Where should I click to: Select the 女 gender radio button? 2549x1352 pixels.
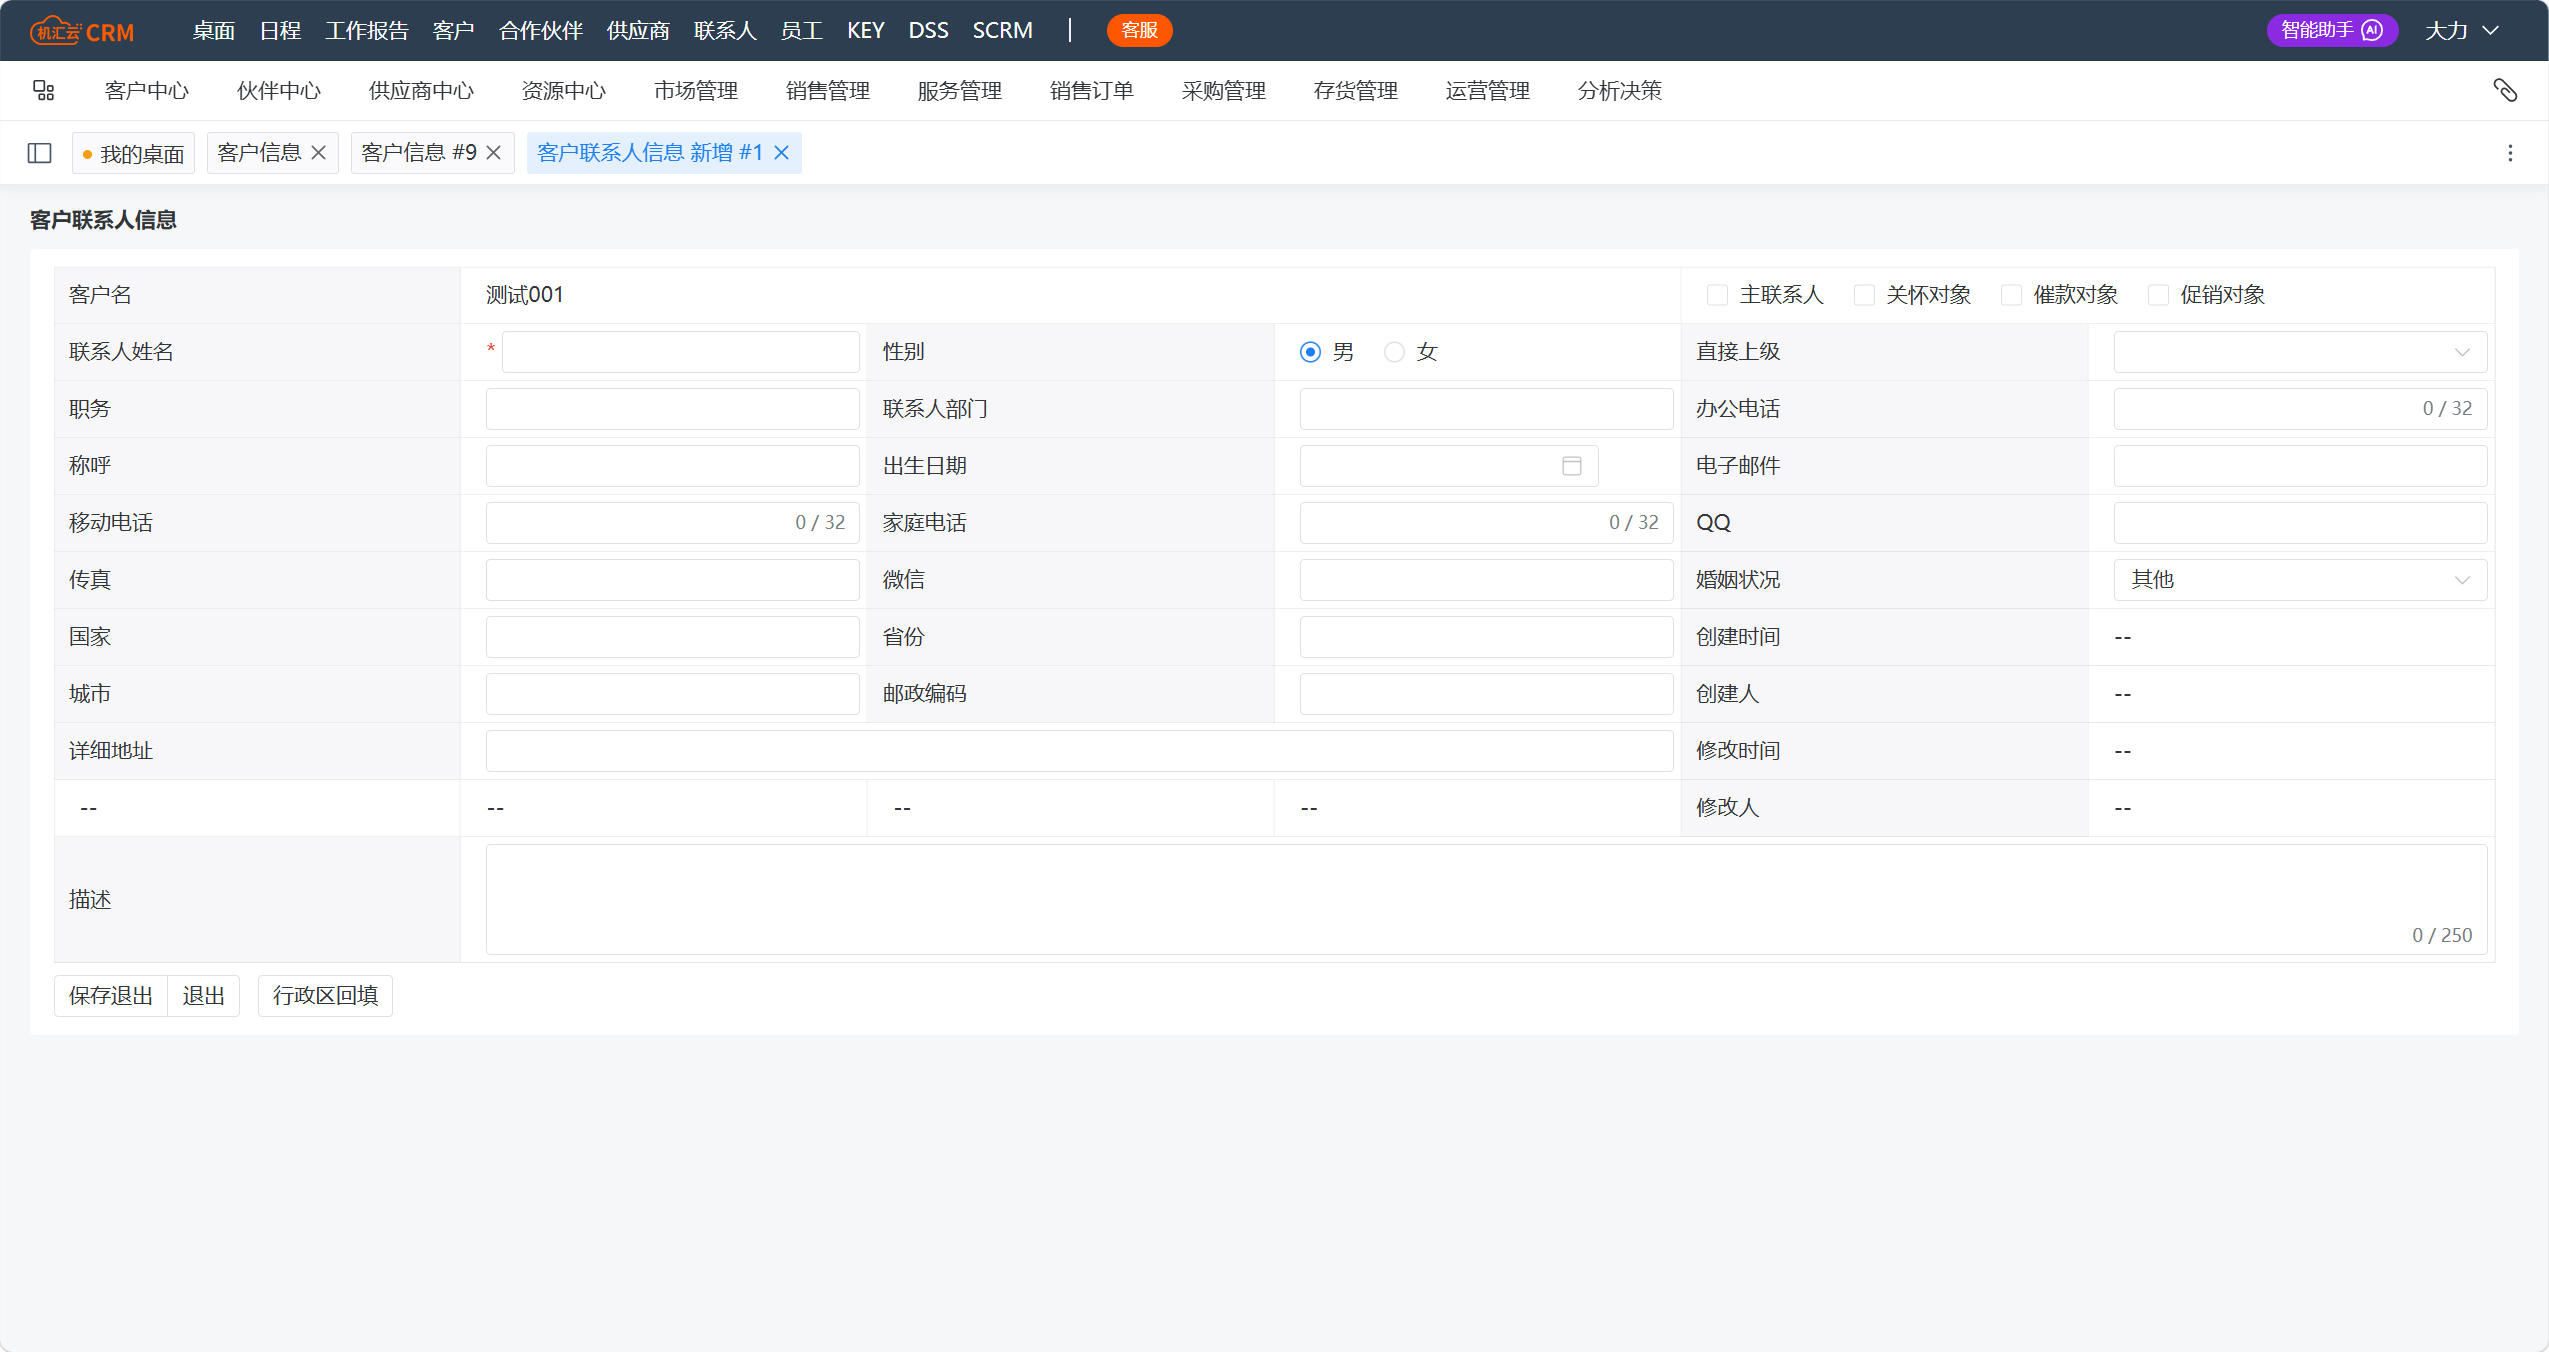[1394, 352]
